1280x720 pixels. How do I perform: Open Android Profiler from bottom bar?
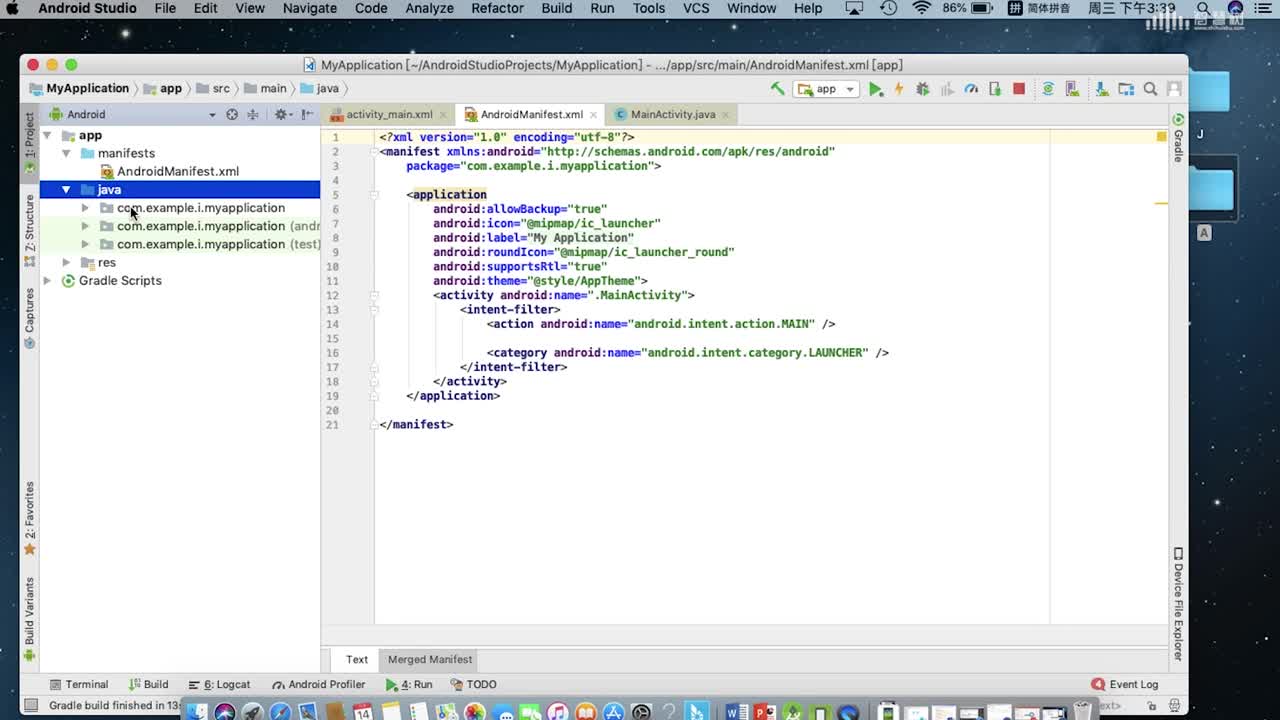point(318,685)
